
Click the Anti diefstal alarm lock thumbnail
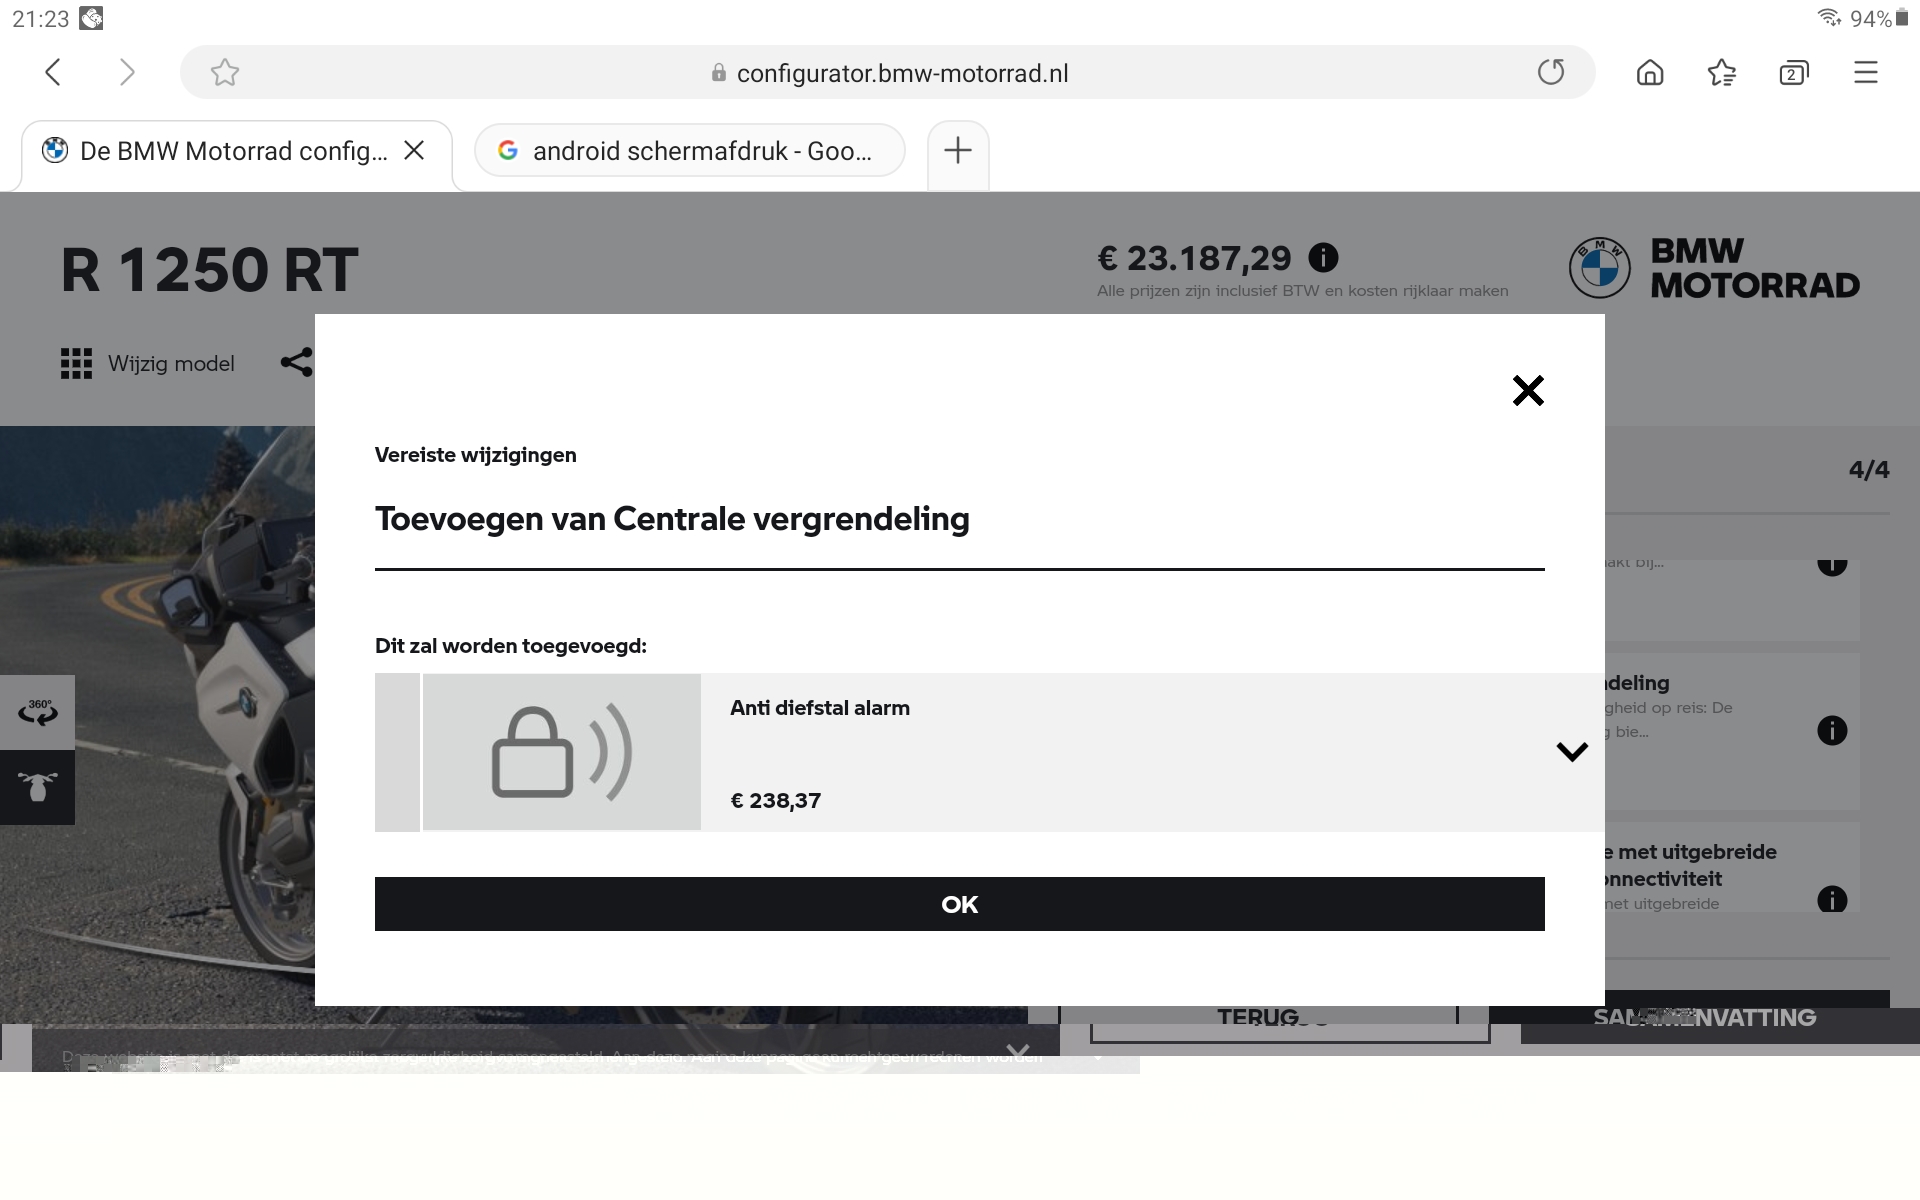tap(561, 752)
